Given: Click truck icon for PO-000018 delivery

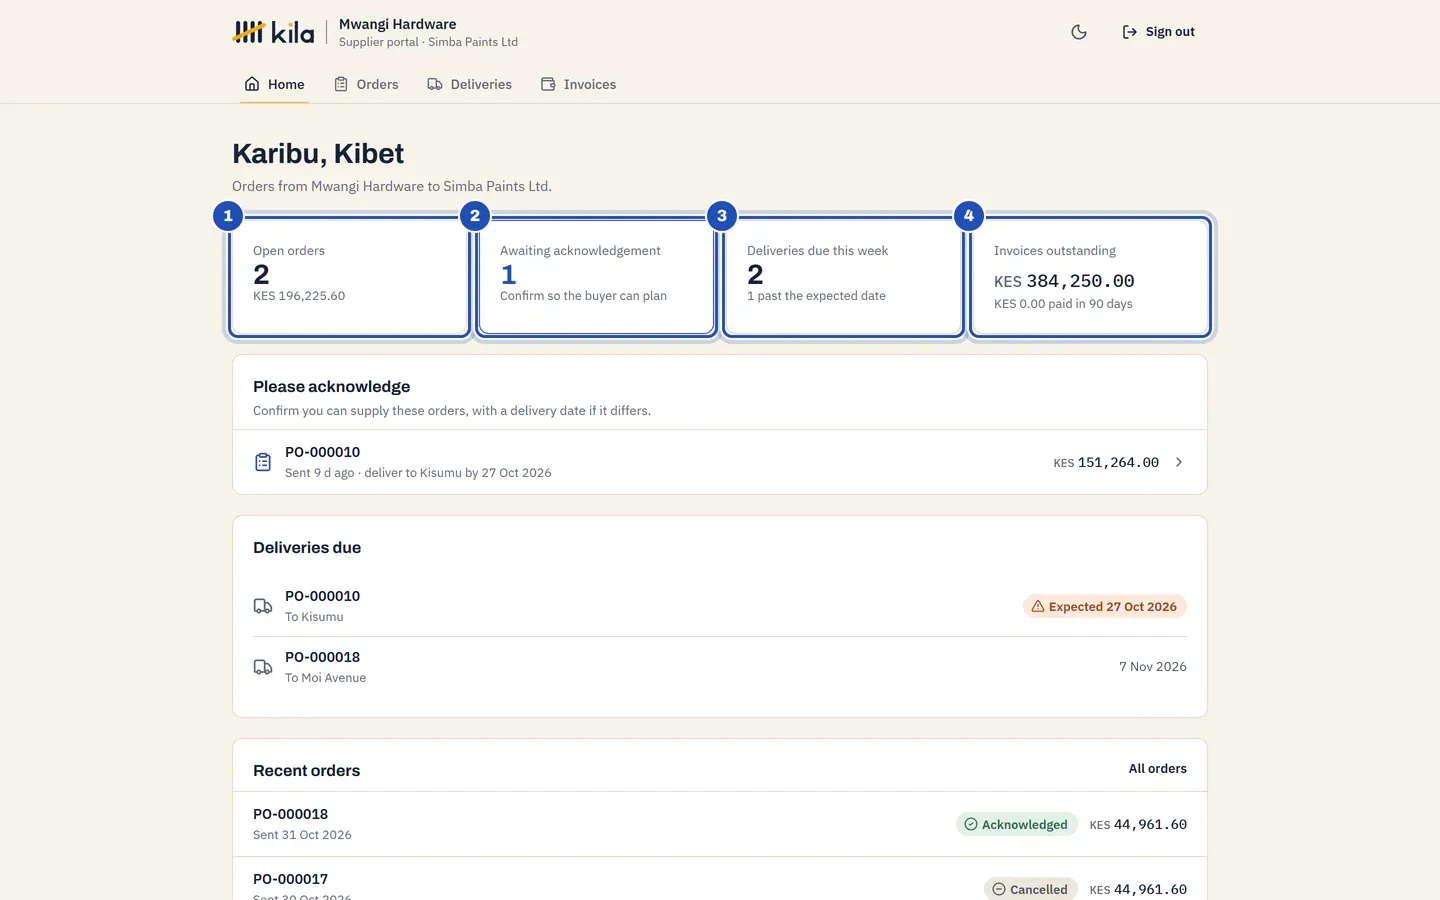Looking at the screenshot, I should [x=263, y=667].
